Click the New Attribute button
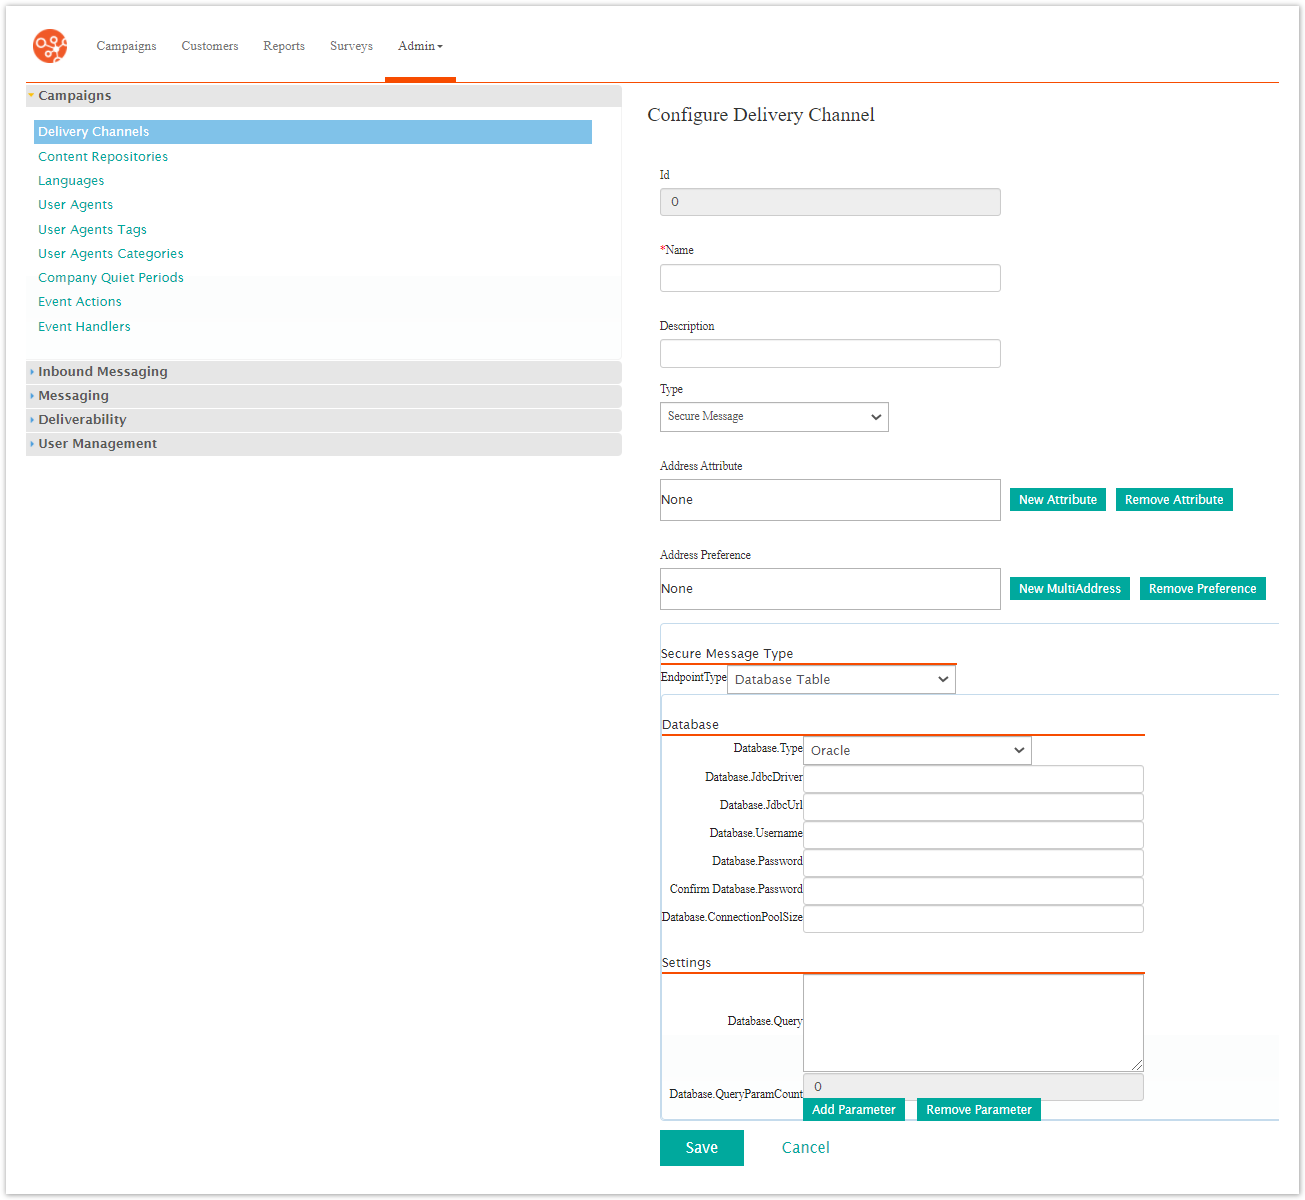The width and height of the screenshot is (1305, 1200). pyautogui.click(x=1057, y=499)
